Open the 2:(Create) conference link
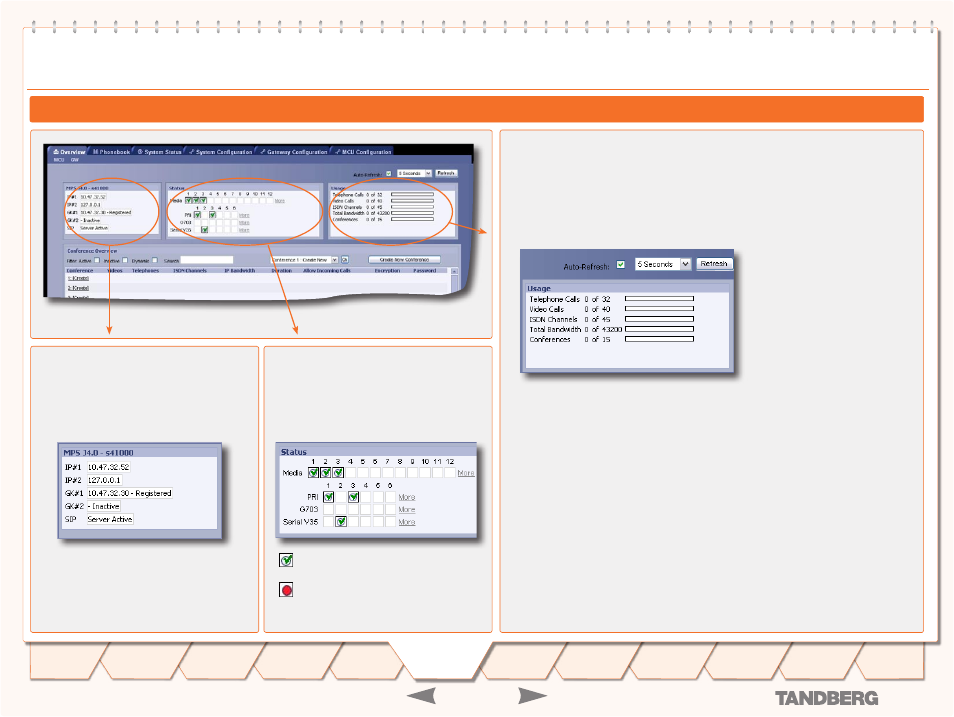 [x=78, y=288]
